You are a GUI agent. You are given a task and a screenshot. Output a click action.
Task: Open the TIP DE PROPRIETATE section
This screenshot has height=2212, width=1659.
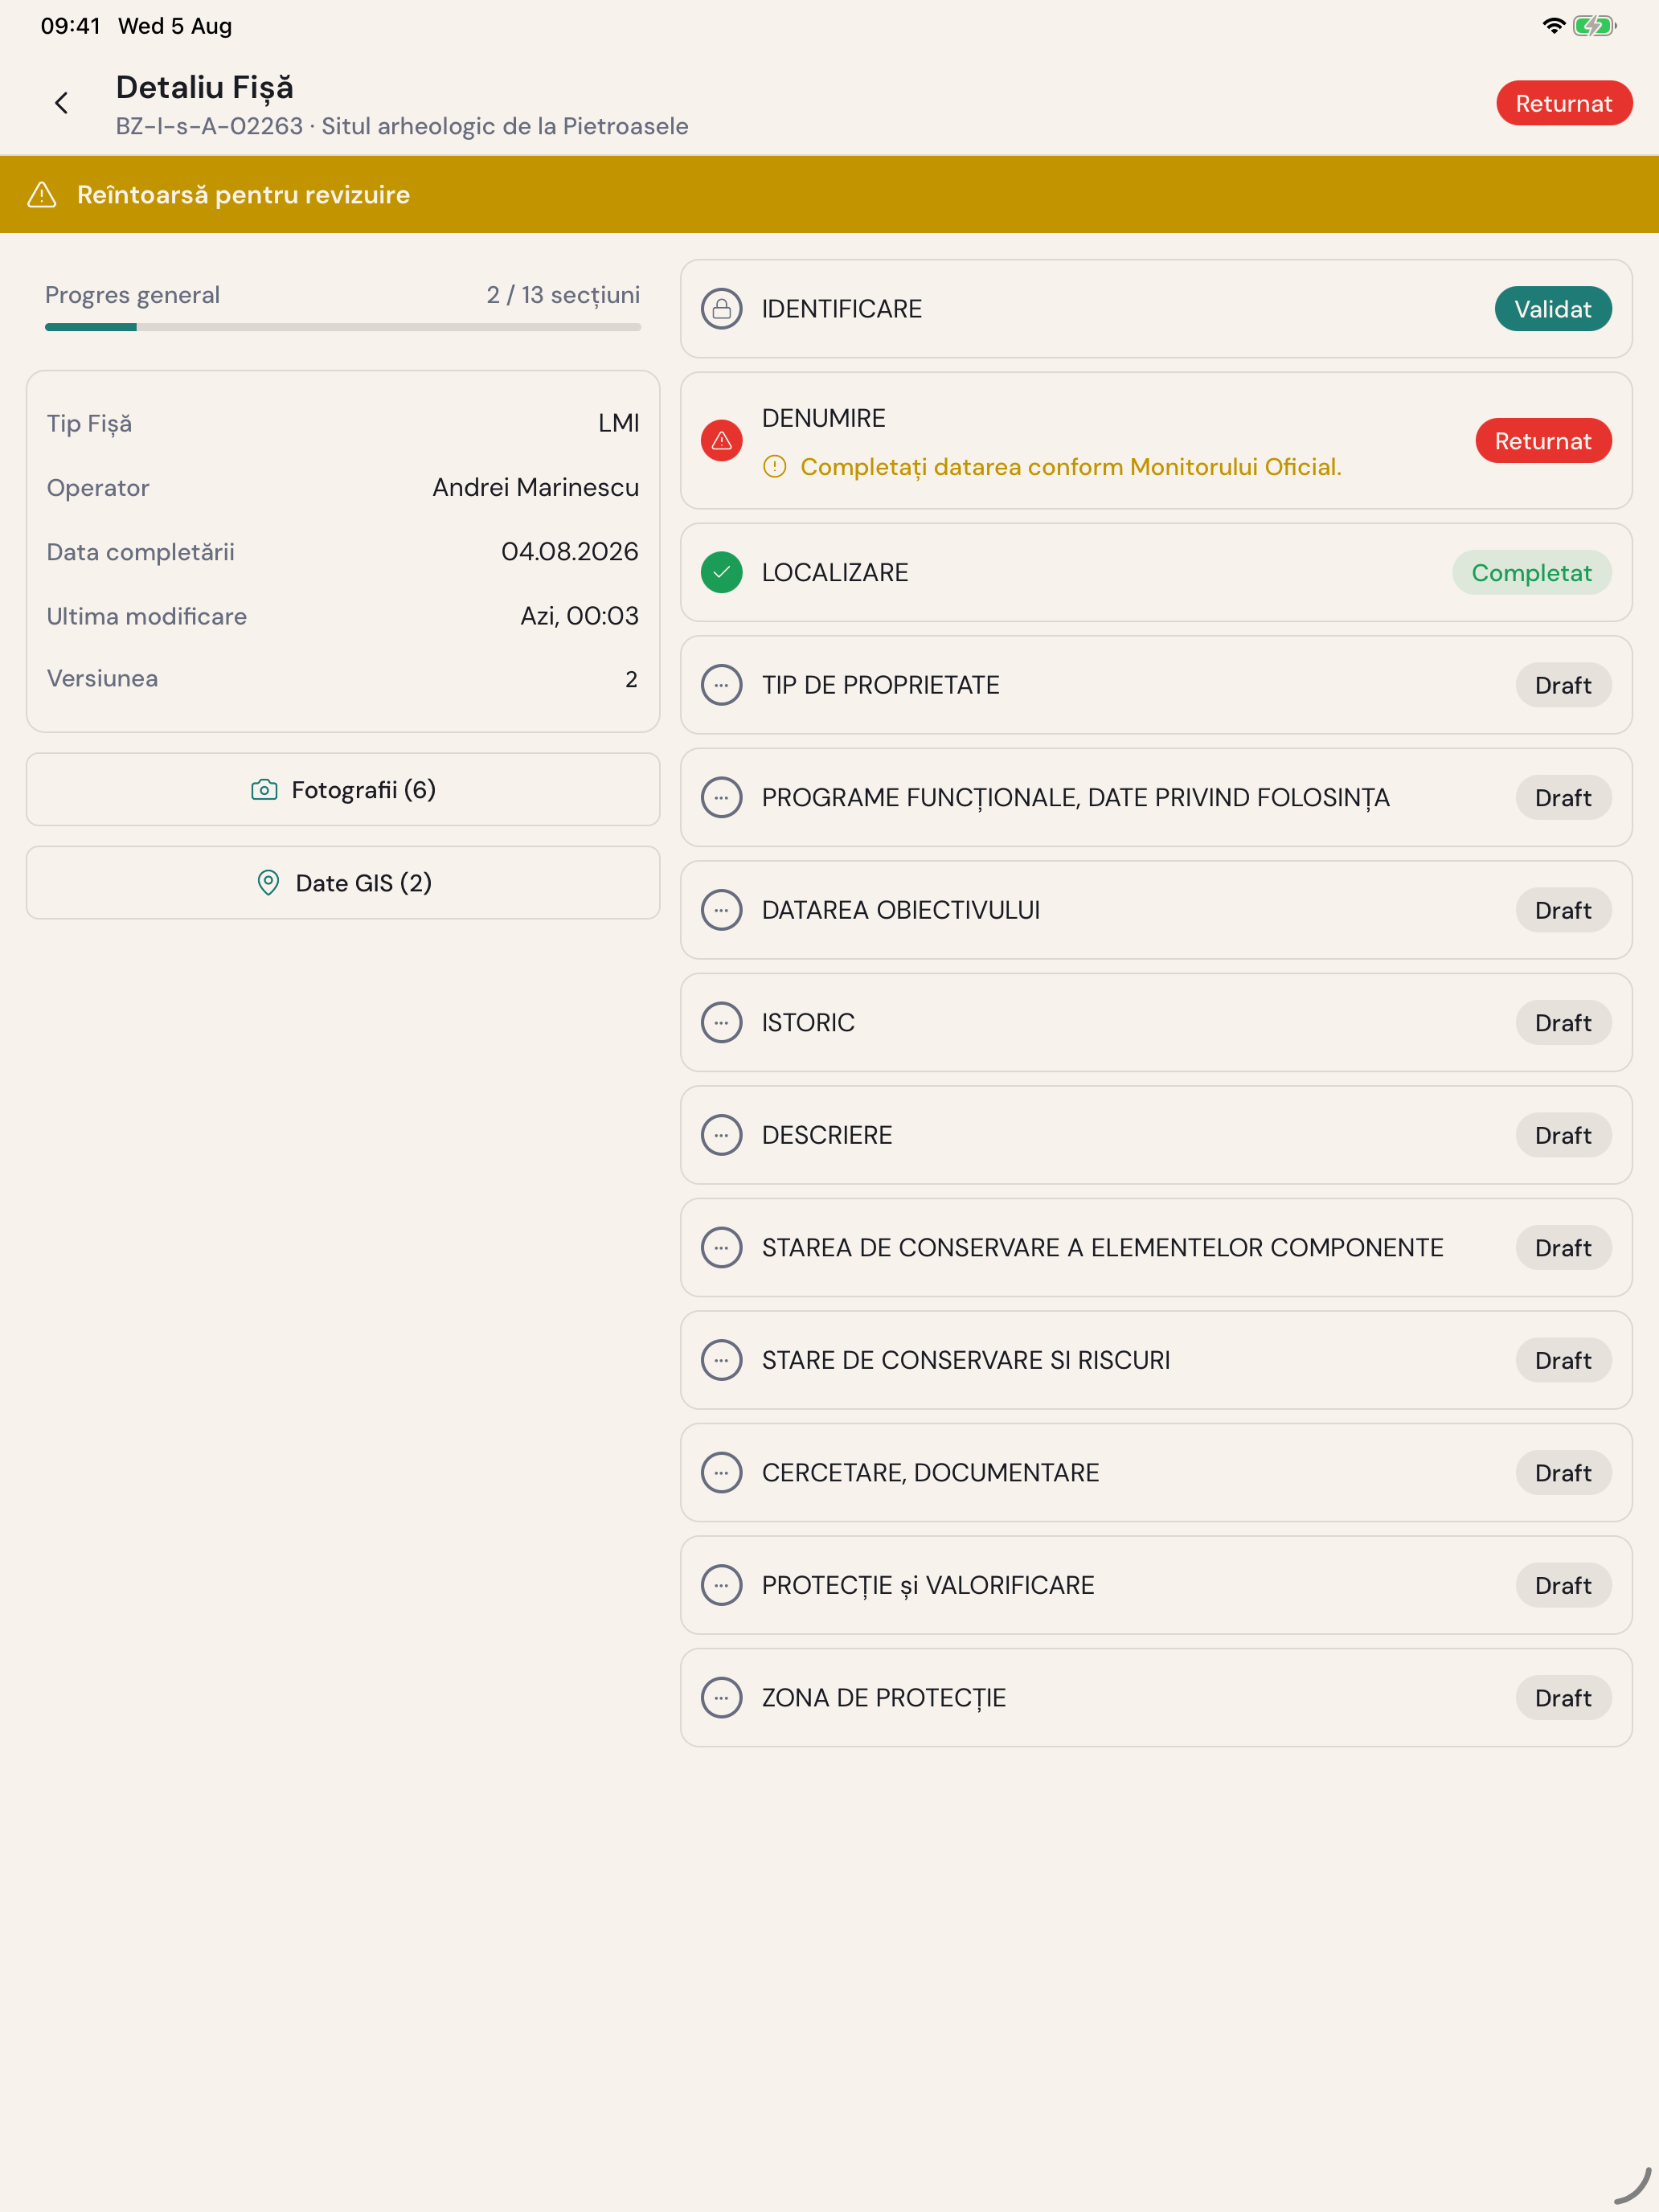[x=1156, y=685]
